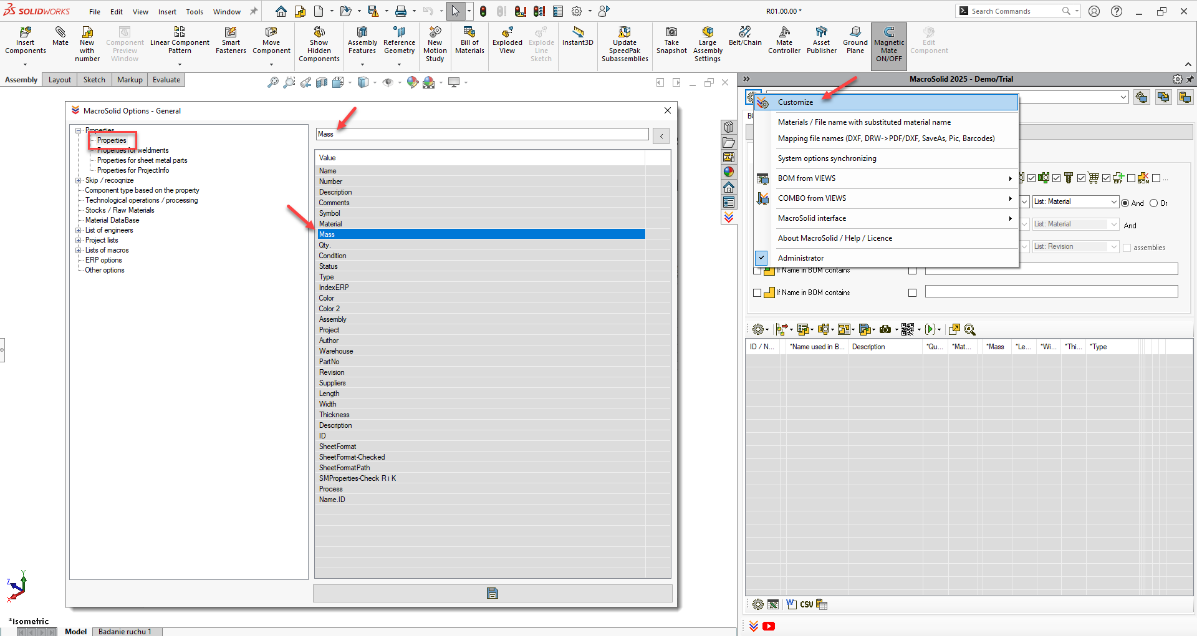Screen dimensions: 1197x638
Task: Open 'About MacroSolid / Help / Licence'
Action: pyautogui.click(x=834, y=238)
